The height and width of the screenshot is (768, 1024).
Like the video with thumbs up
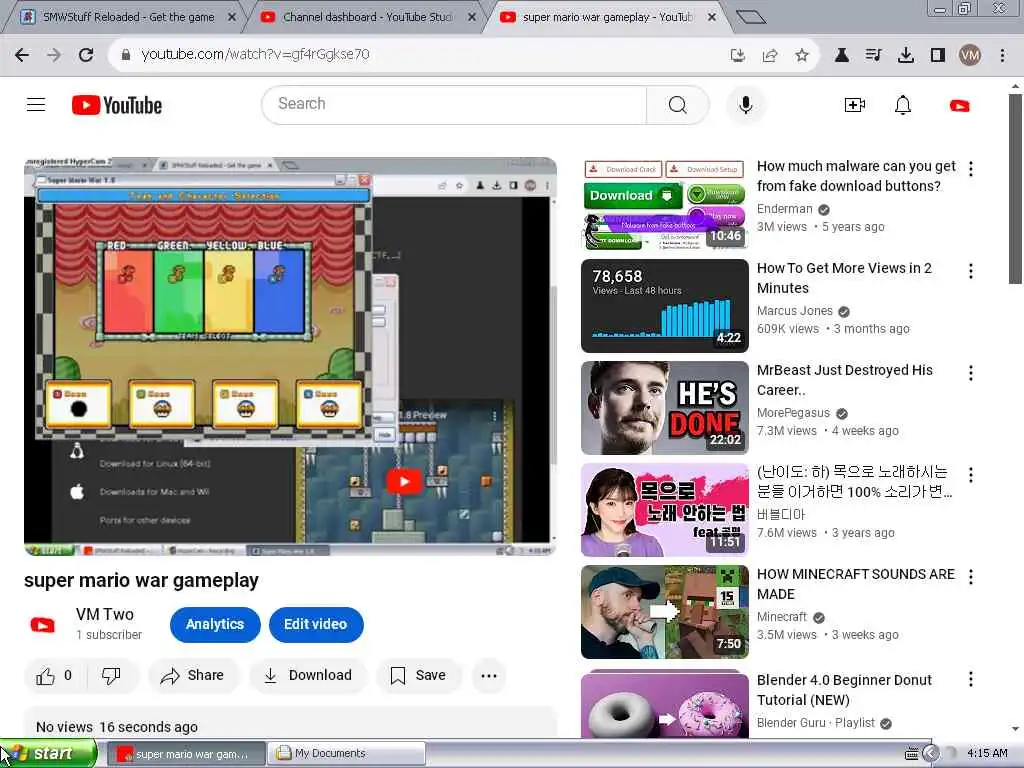[x=54, y=675]
